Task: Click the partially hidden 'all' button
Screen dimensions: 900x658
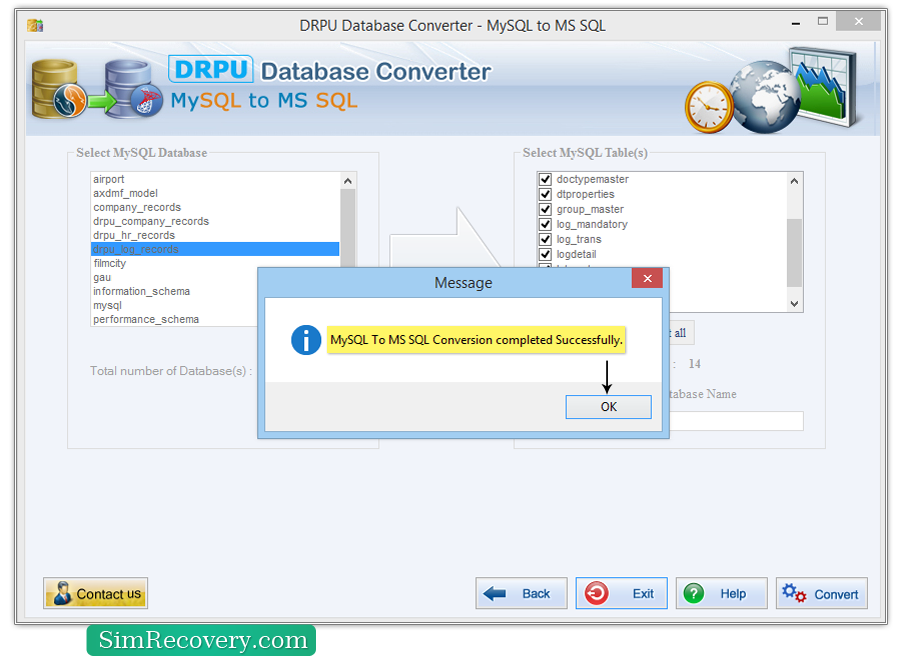Action: tap(681, 333)
